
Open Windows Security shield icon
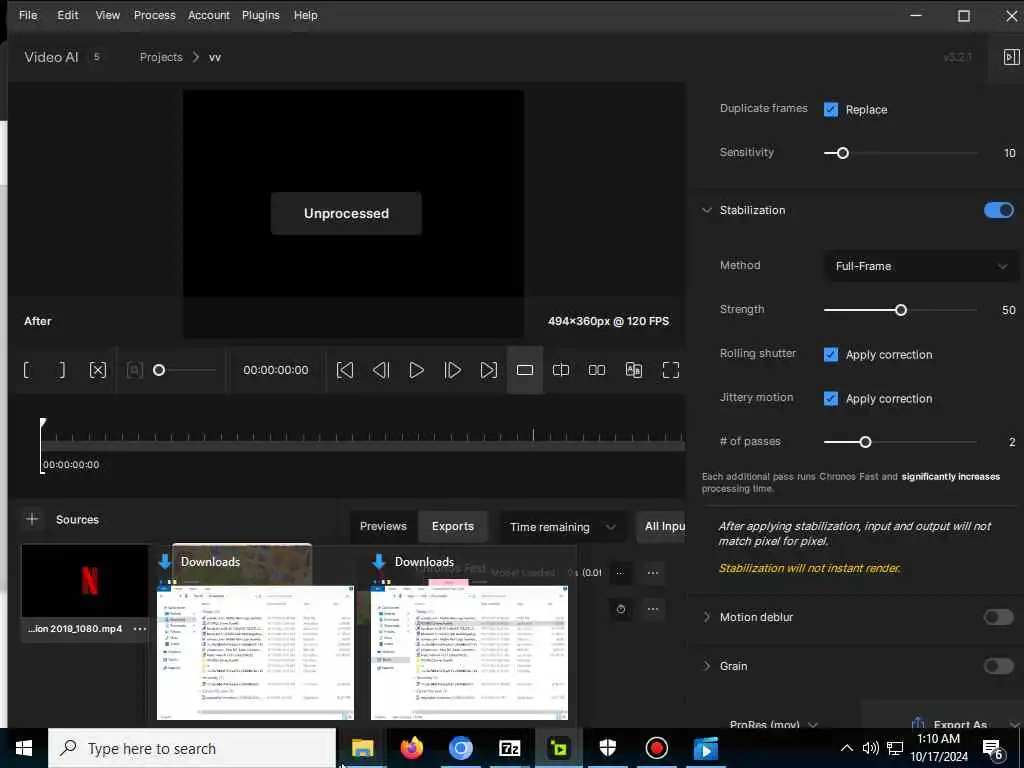tap(607, 748)
